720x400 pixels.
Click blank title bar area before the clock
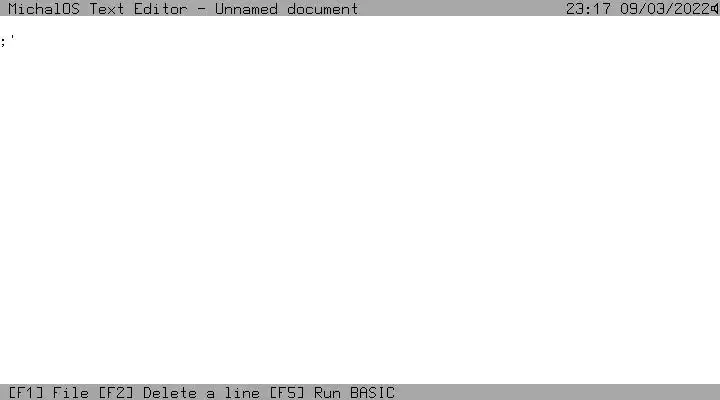[459, 8]
